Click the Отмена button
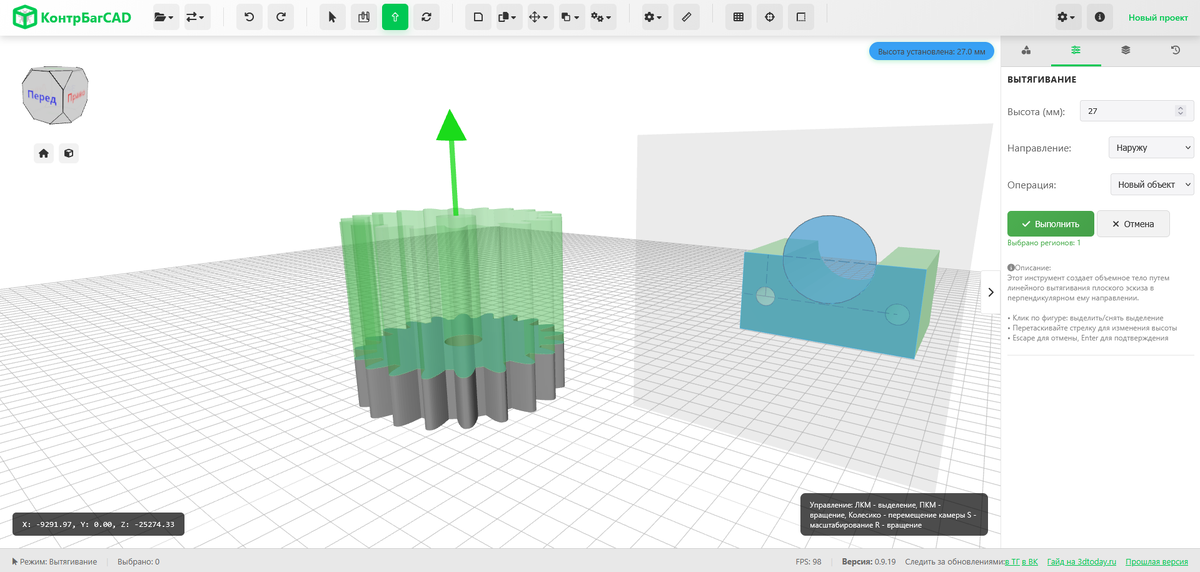The height and width of the screenshot is (572, 1200). pyautogui.click(x=1133, y=224)
